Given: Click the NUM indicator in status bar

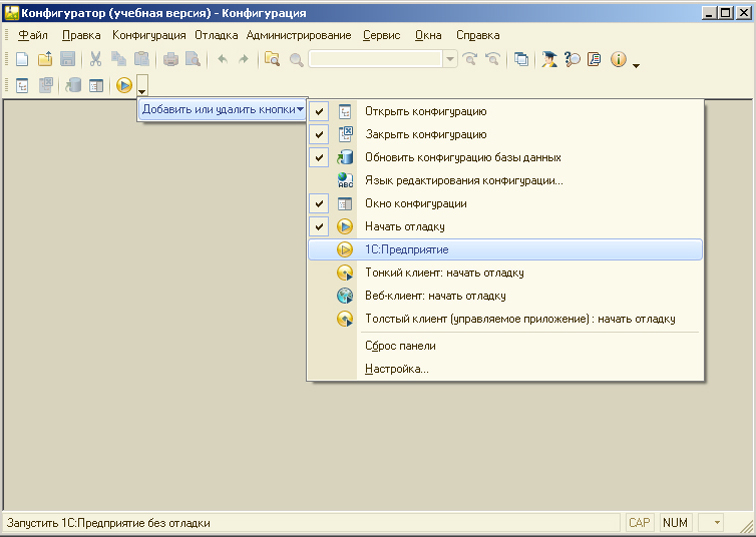Looking at the screenshot, I should click(675, 523).
